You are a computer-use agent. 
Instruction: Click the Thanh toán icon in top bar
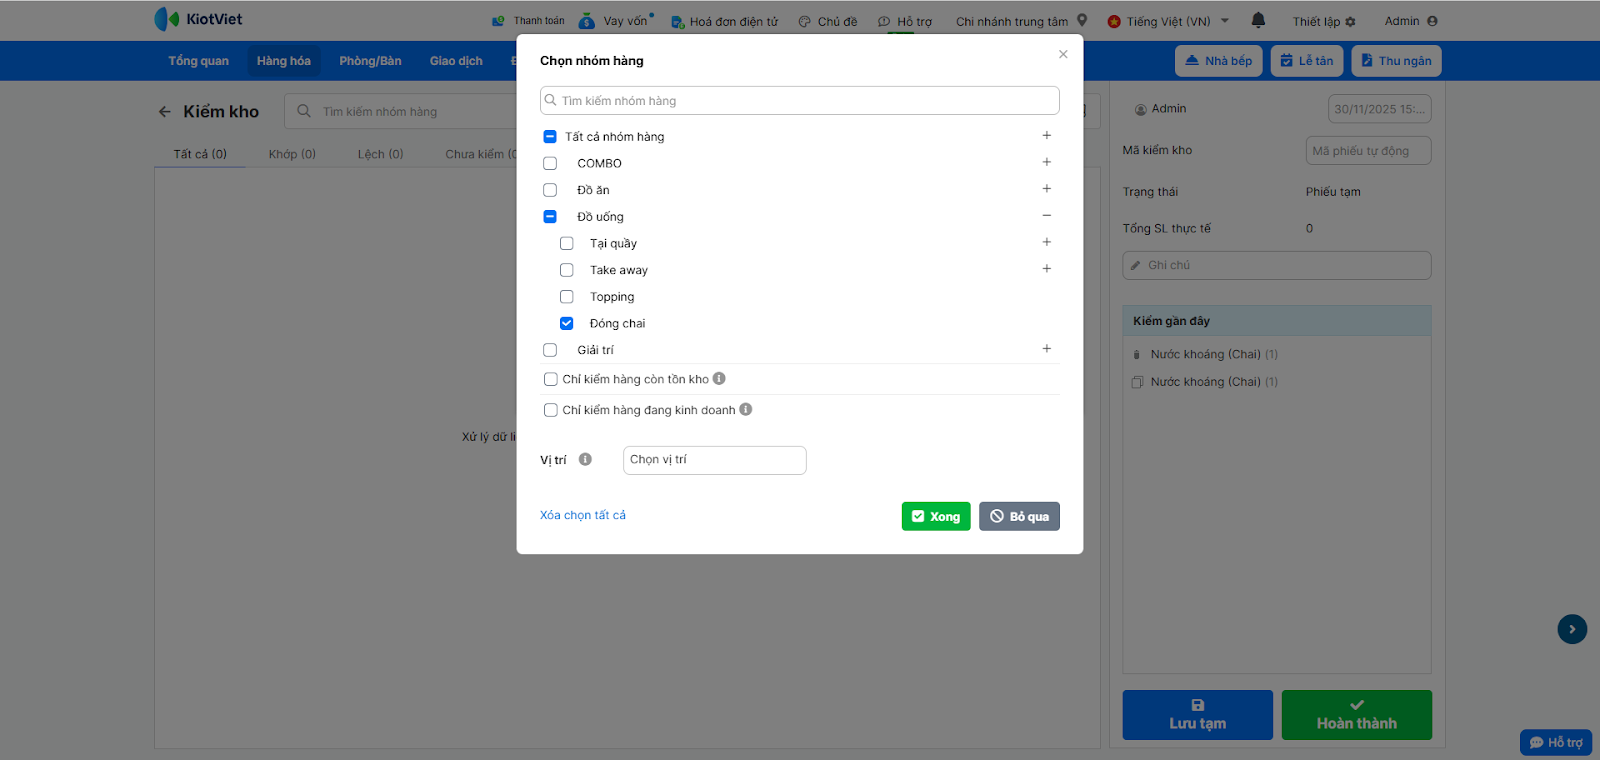tap(498, 21)
